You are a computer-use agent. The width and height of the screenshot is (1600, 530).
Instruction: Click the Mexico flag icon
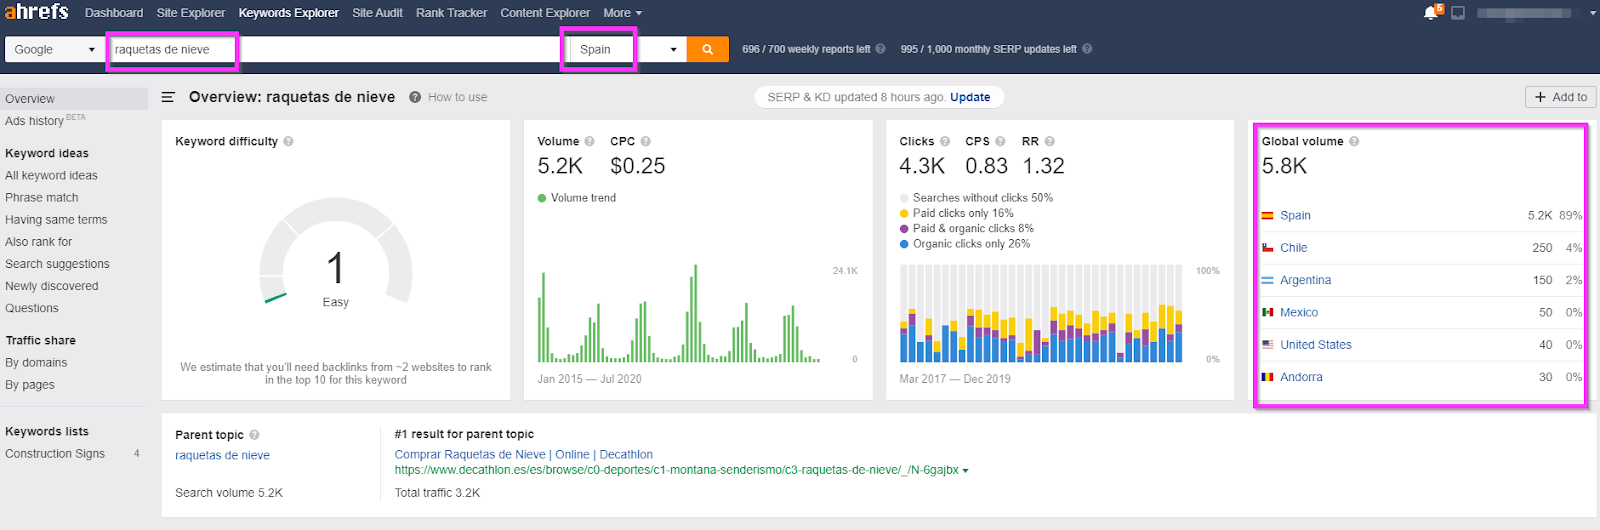pos(1267,312)
